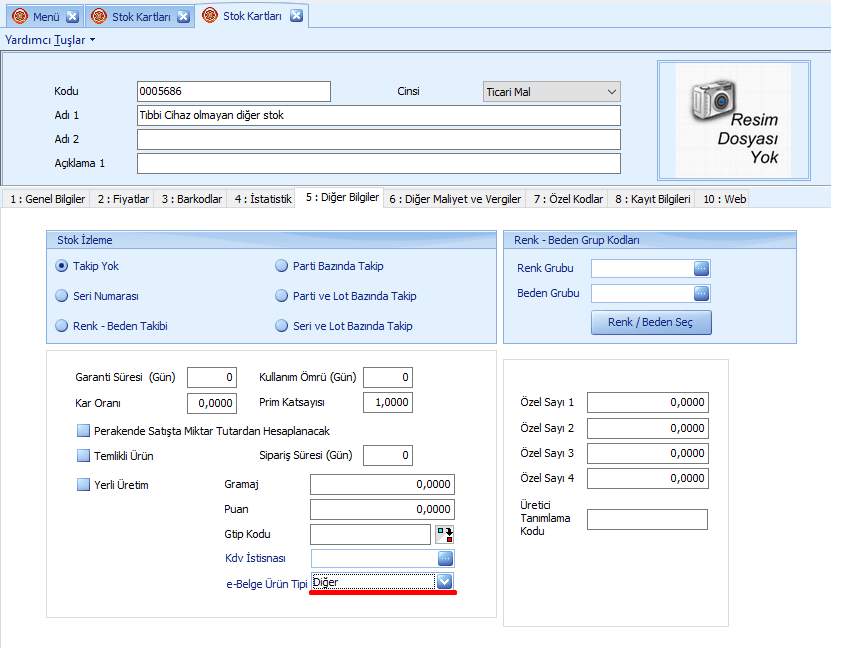Choose Parti Bazında Takip tracking option
Viewport: 850px width, 652px height.
282,266
